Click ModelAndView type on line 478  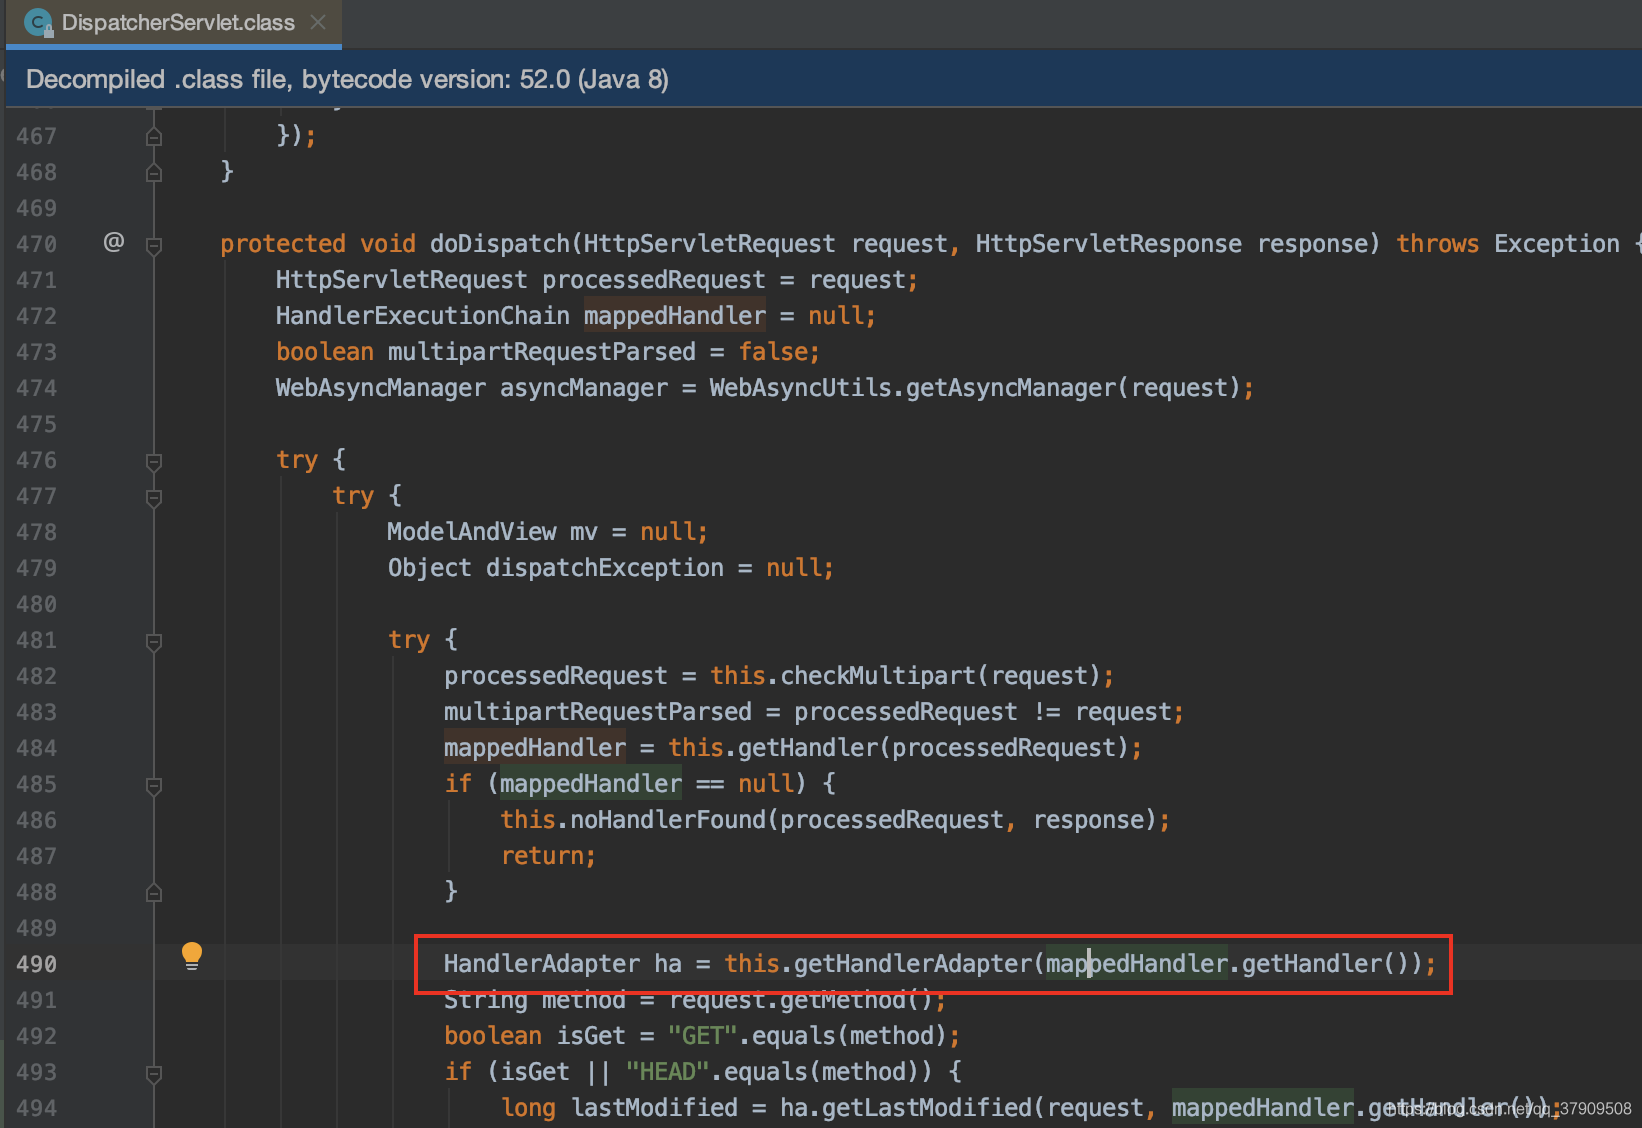471,532
